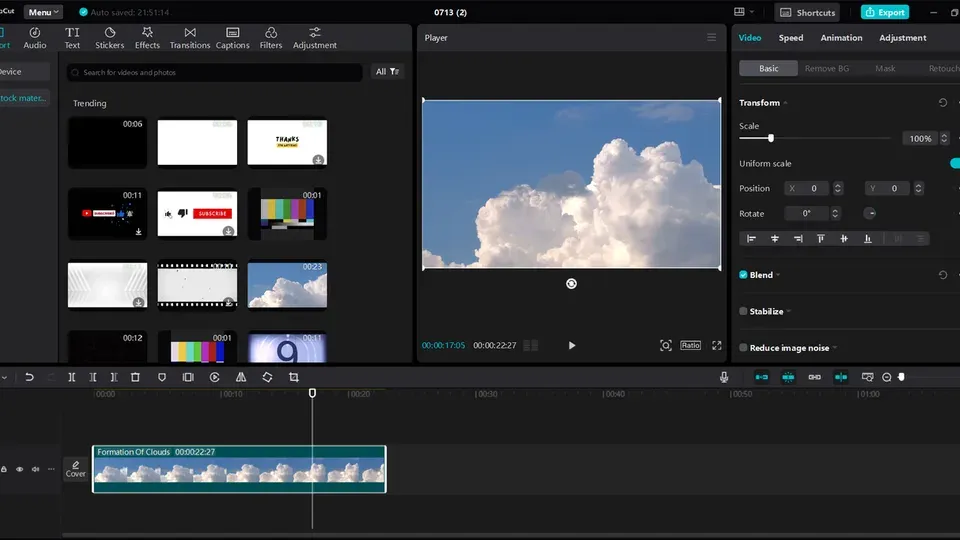Open the Captions panel
Viewport: 960px width, 540px height.
point(233,38)
